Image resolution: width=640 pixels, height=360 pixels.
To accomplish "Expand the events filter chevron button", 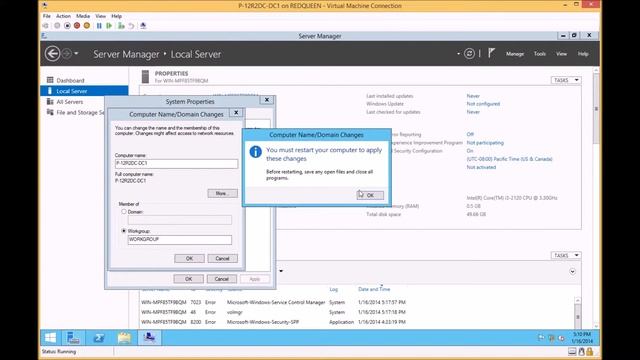I will tap(572, 272).
